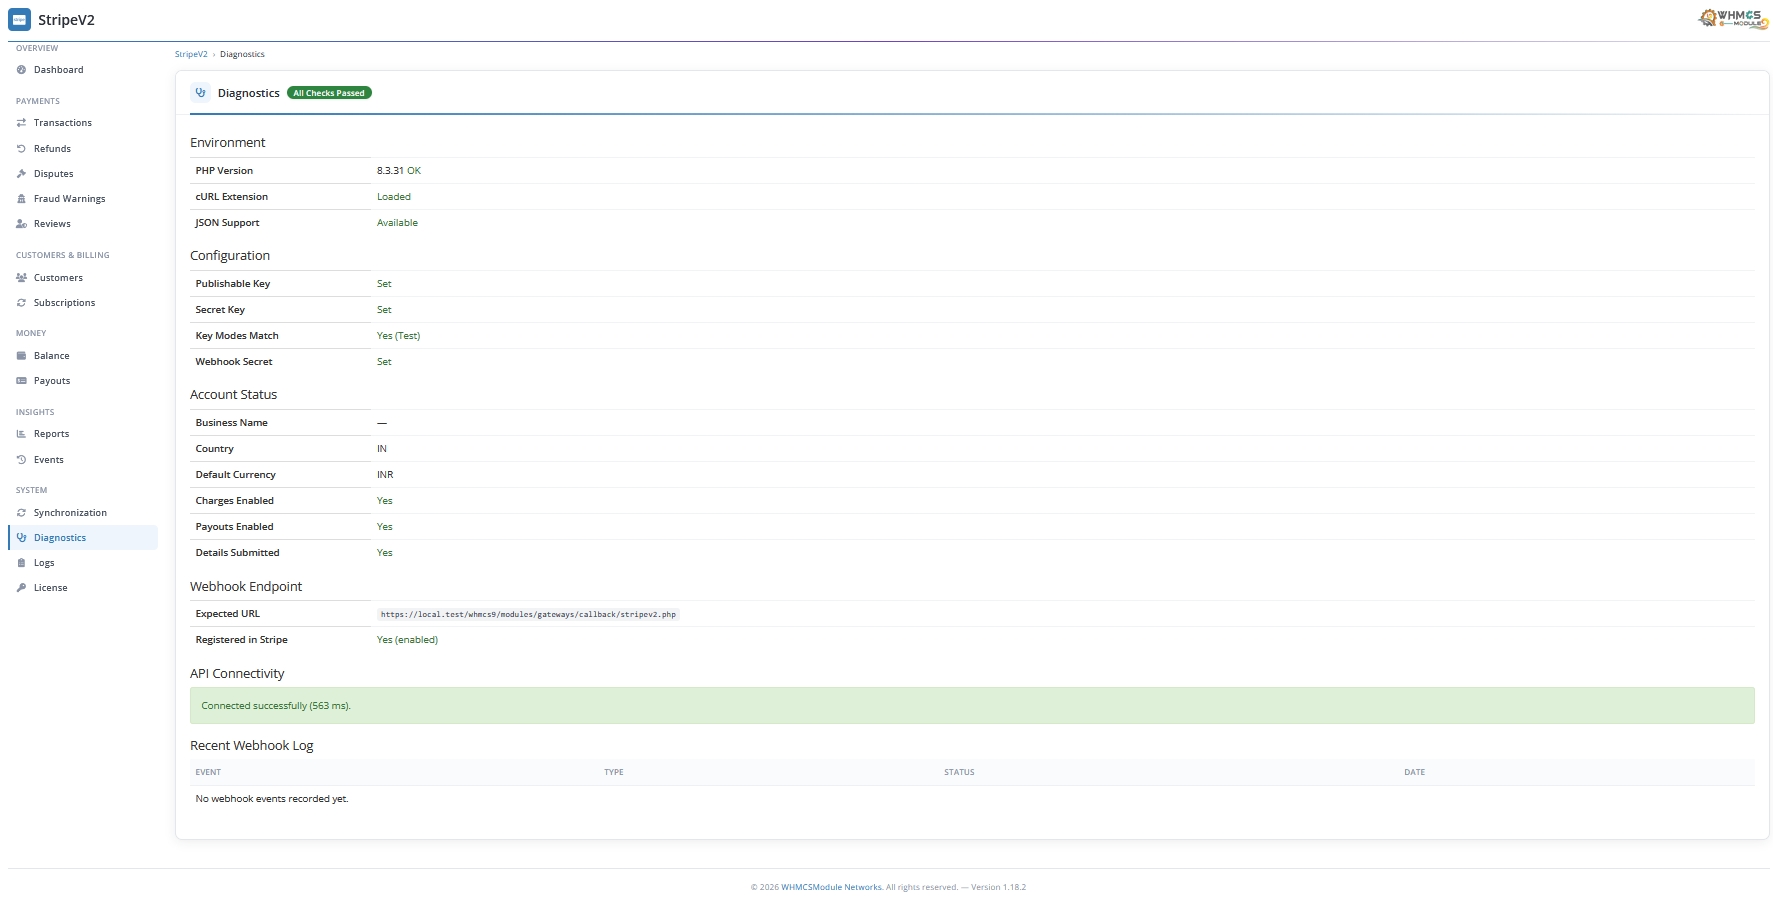Screen dimensions: 1773x901
Task: Open the Customers list
Action: (x=83, y=278)
